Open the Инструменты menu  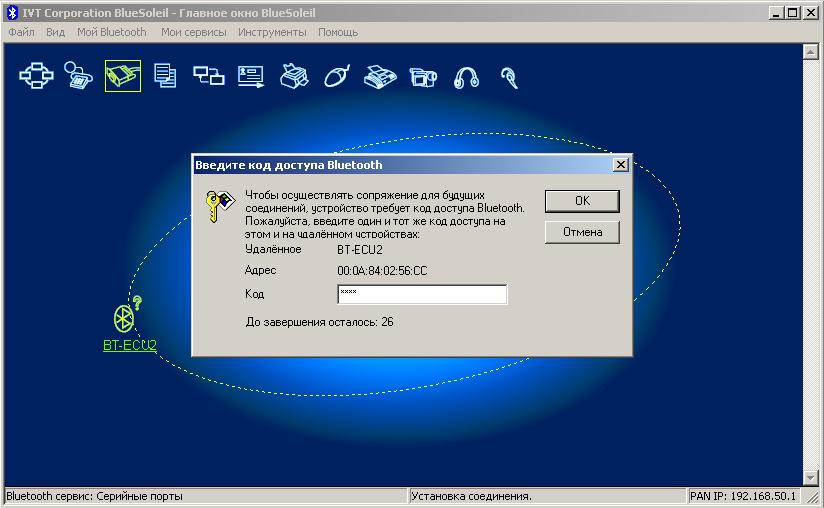(272, 32)
